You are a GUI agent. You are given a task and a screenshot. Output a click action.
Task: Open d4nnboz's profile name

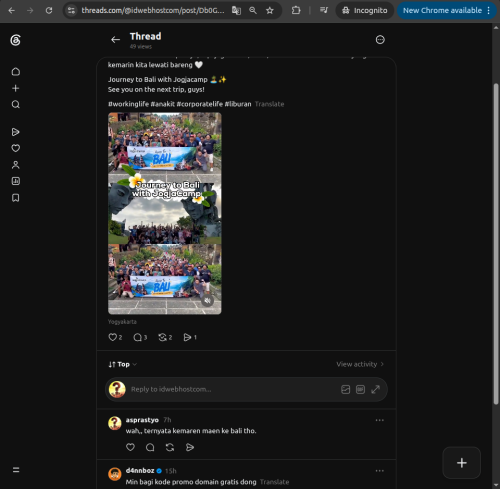point(140,470)
